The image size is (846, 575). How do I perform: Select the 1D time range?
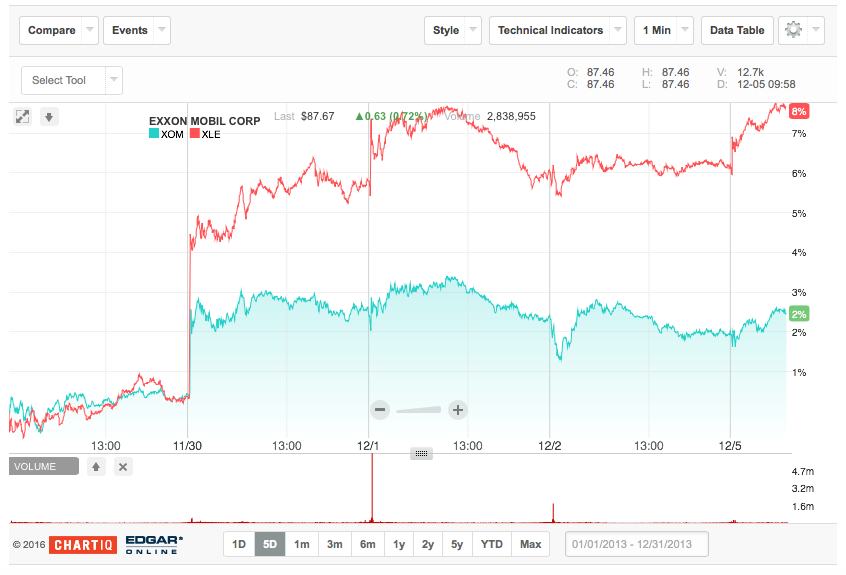point(239,544)
